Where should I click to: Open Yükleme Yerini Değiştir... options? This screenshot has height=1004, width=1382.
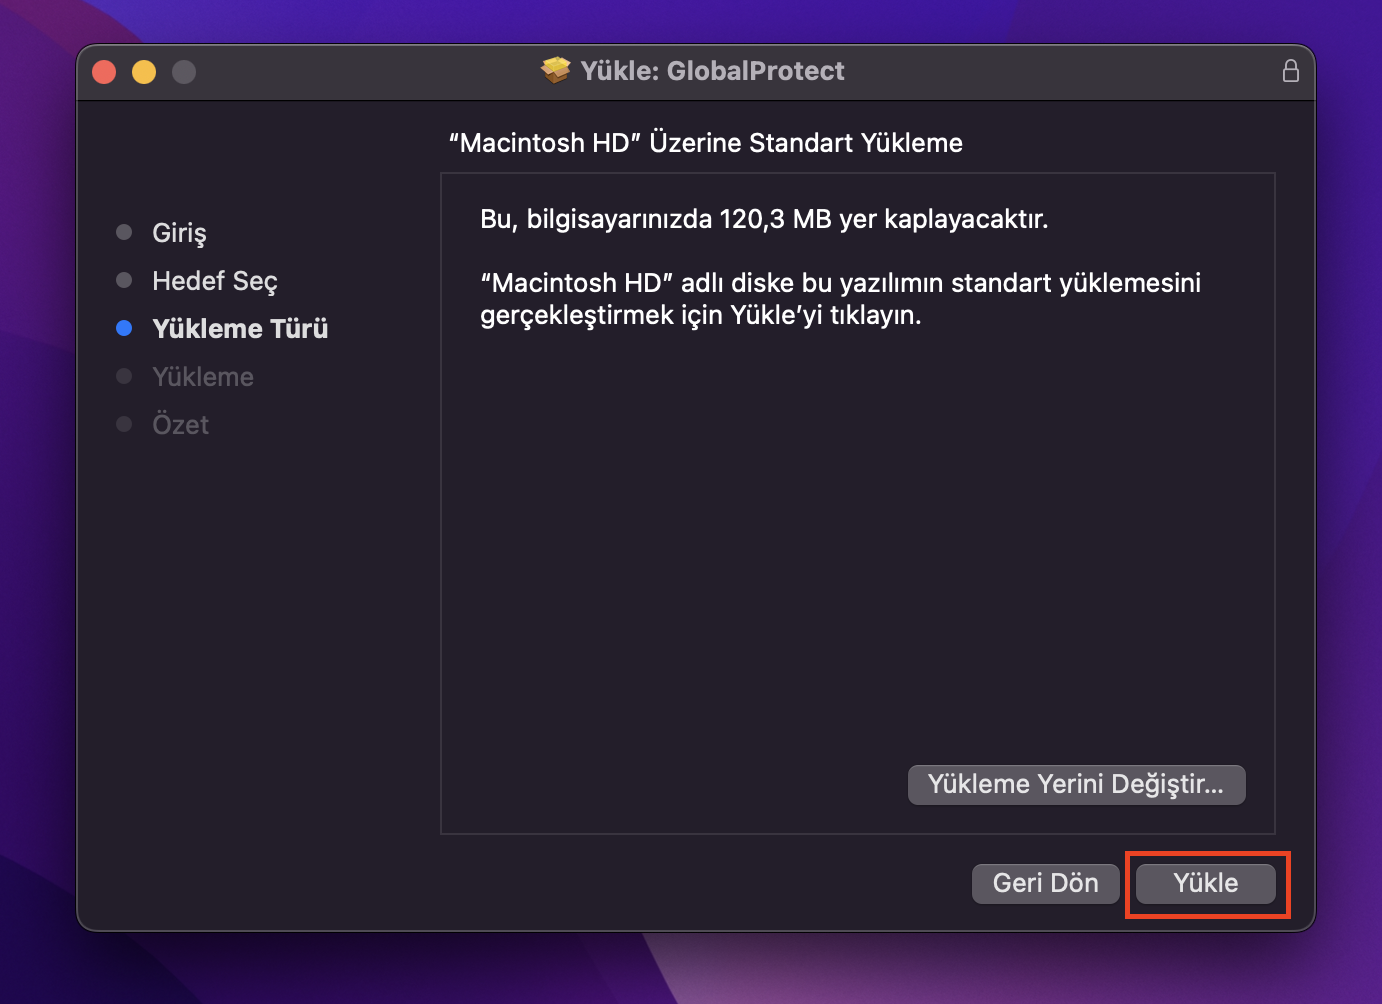click(1076, 784)
